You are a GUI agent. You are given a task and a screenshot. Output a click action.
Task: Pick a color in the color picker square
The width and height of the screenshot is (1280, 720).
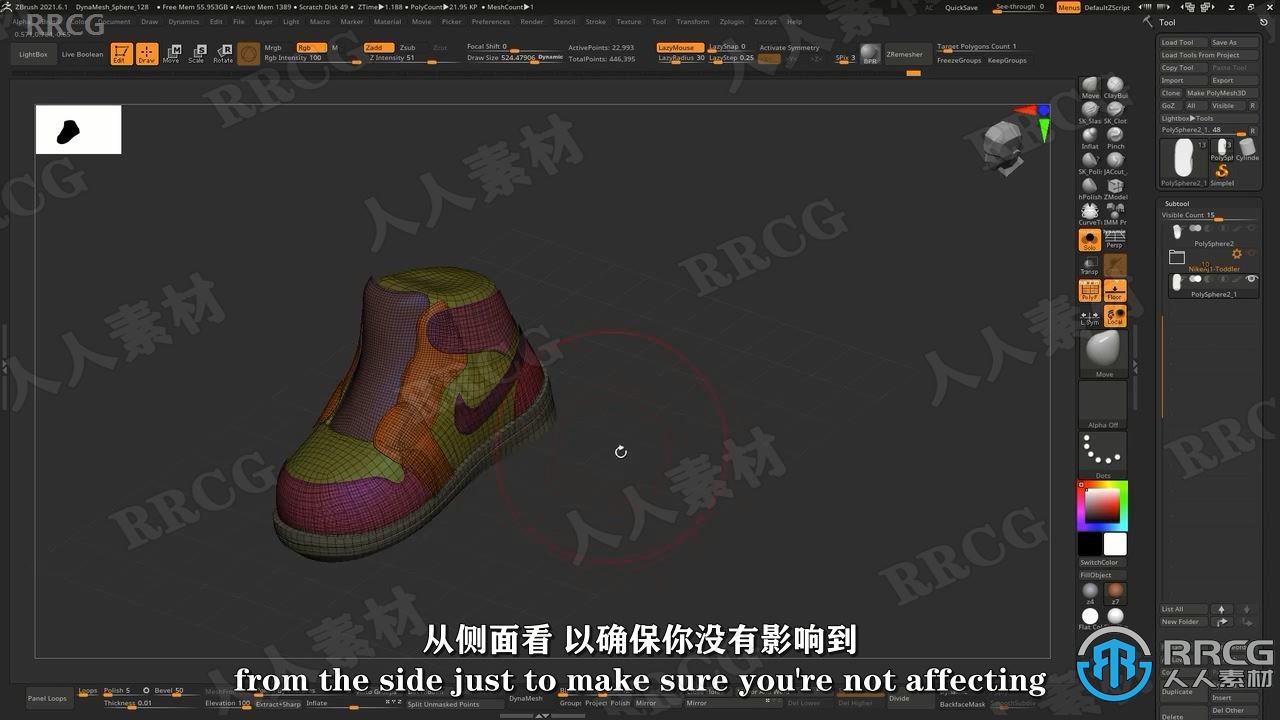point(1103,507)
